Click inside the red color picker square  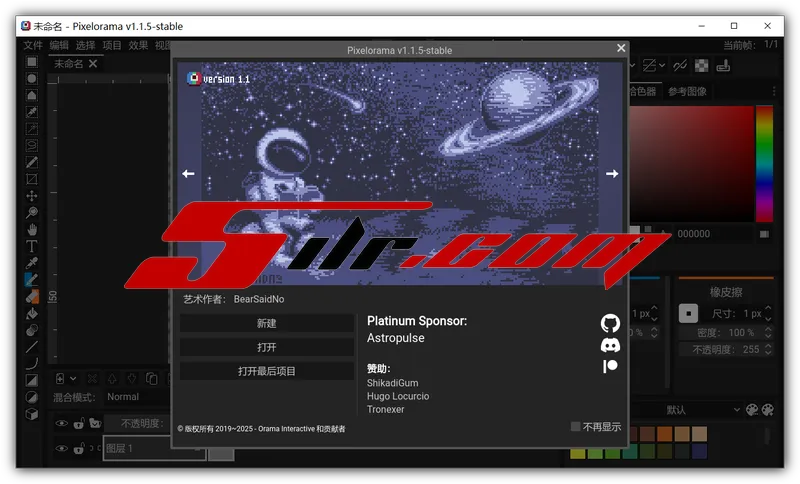click(692, 164)
